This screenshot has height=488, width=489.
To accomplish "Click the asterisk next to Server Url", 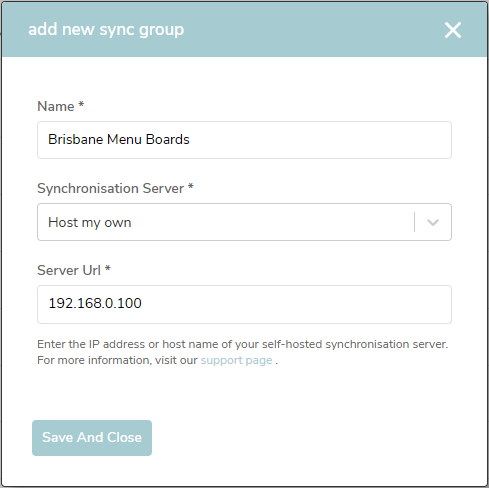I will tap(108, 268).
